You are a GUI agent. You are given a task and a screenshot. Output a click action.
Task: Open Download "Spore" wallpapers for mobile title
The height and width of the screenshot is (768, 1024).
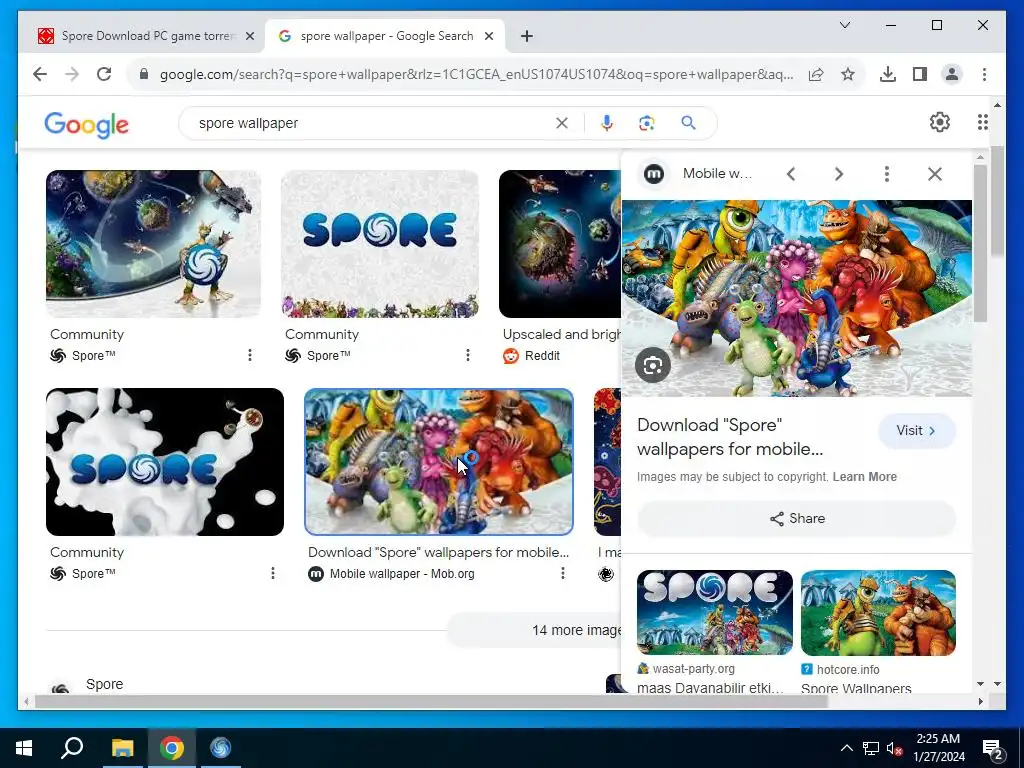(730, 437)
